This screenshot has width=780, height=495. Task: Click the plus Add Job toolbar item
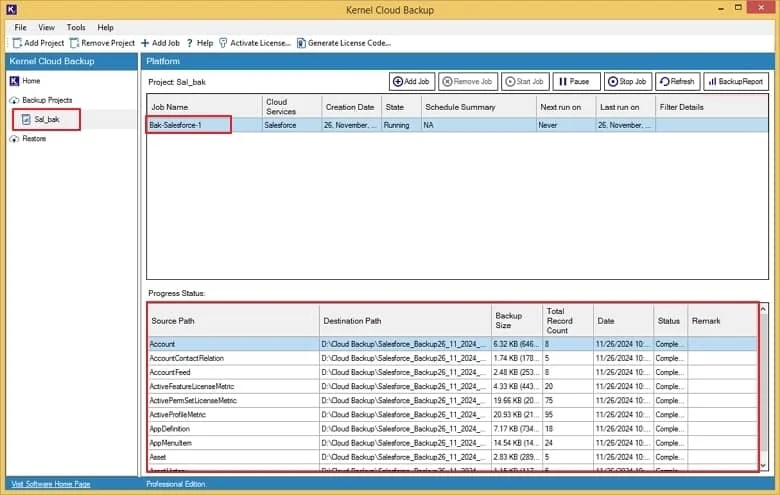coord(160,43)
